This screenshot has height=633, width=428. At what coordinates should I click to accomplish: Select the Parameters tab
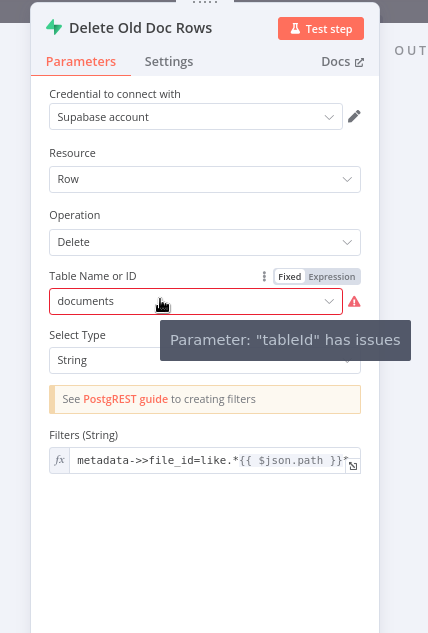tap(81, 61)
